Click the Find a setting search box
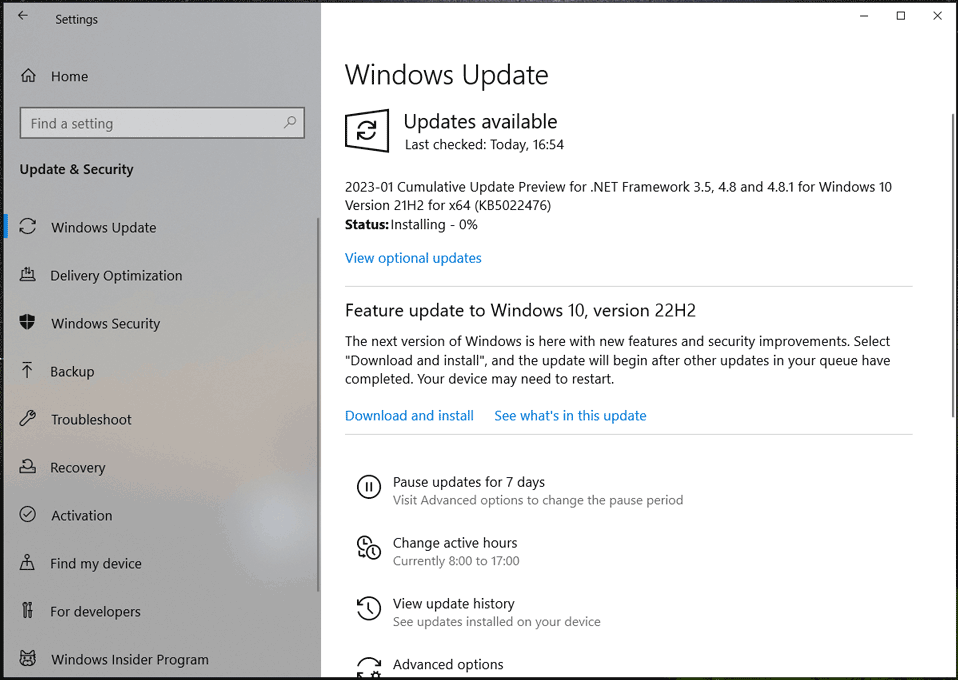The height and width of the screenshot is (680, 958). [150, 123]
